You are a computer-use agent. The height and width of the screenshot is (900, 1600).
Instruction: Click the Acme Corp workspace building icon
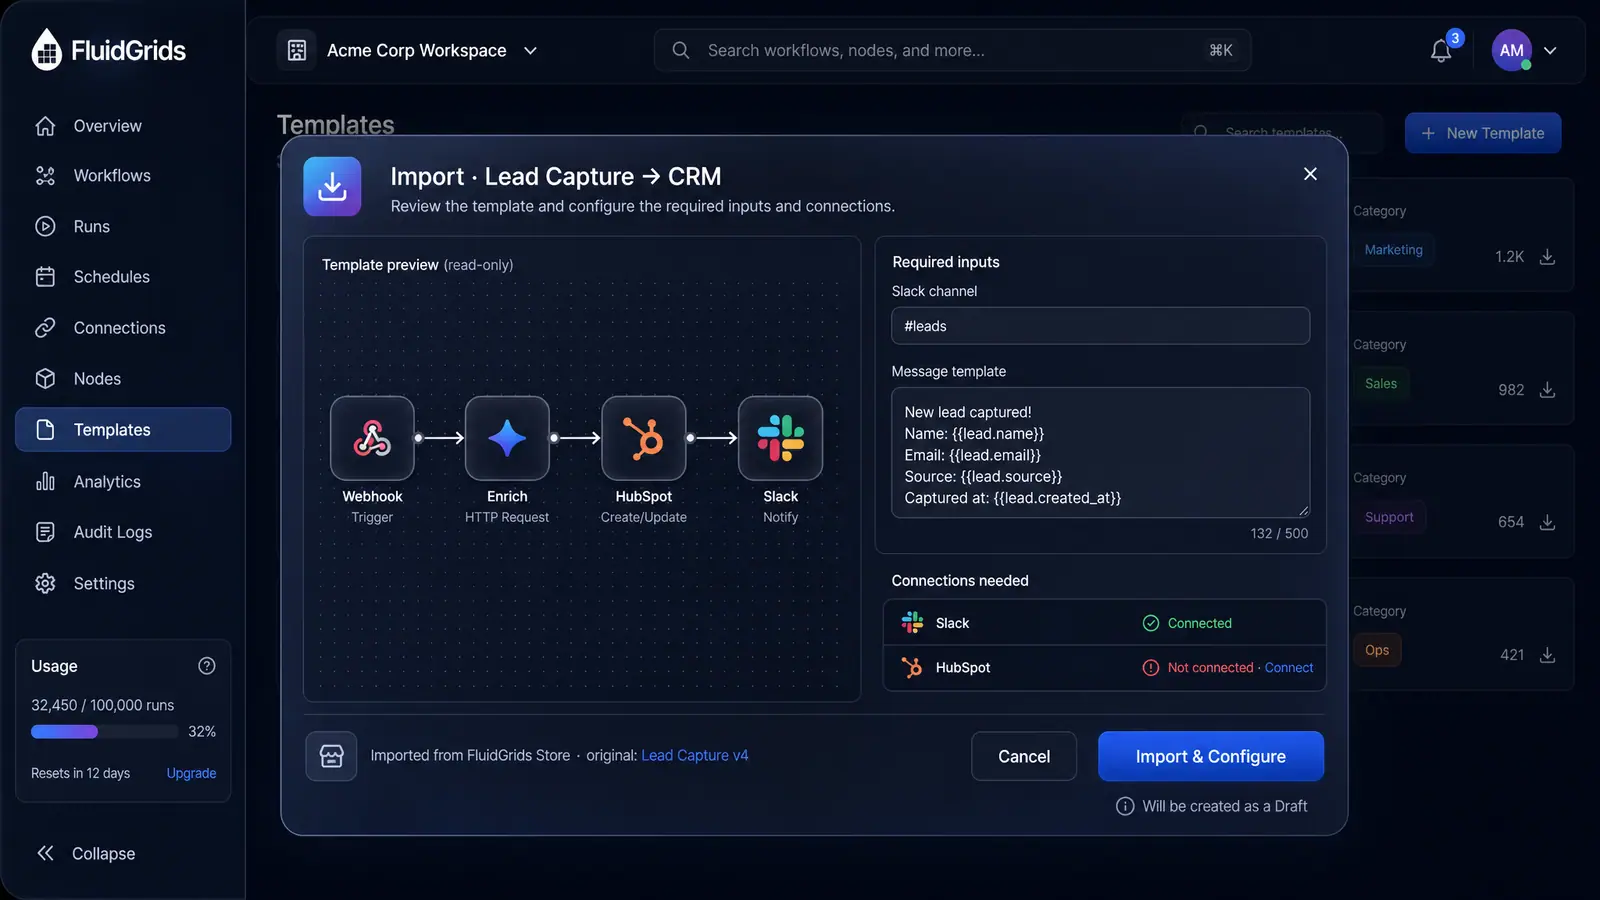297,50
